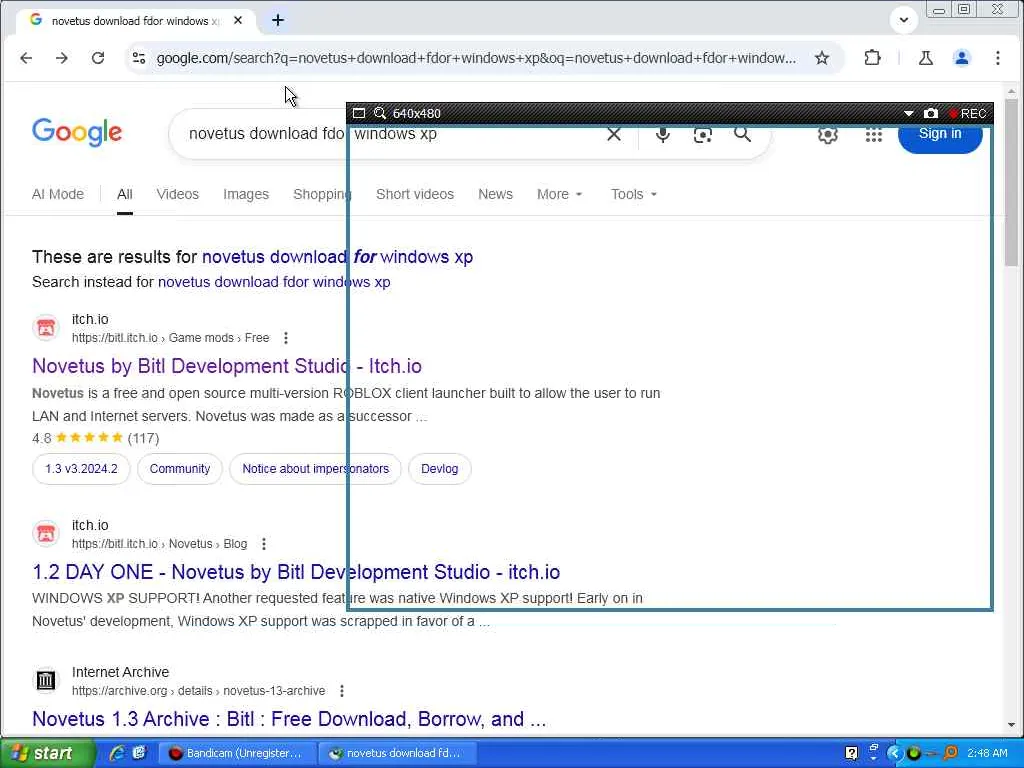Click the Google logo
This screenshot has height=768, width=1024.
(77, 132)
